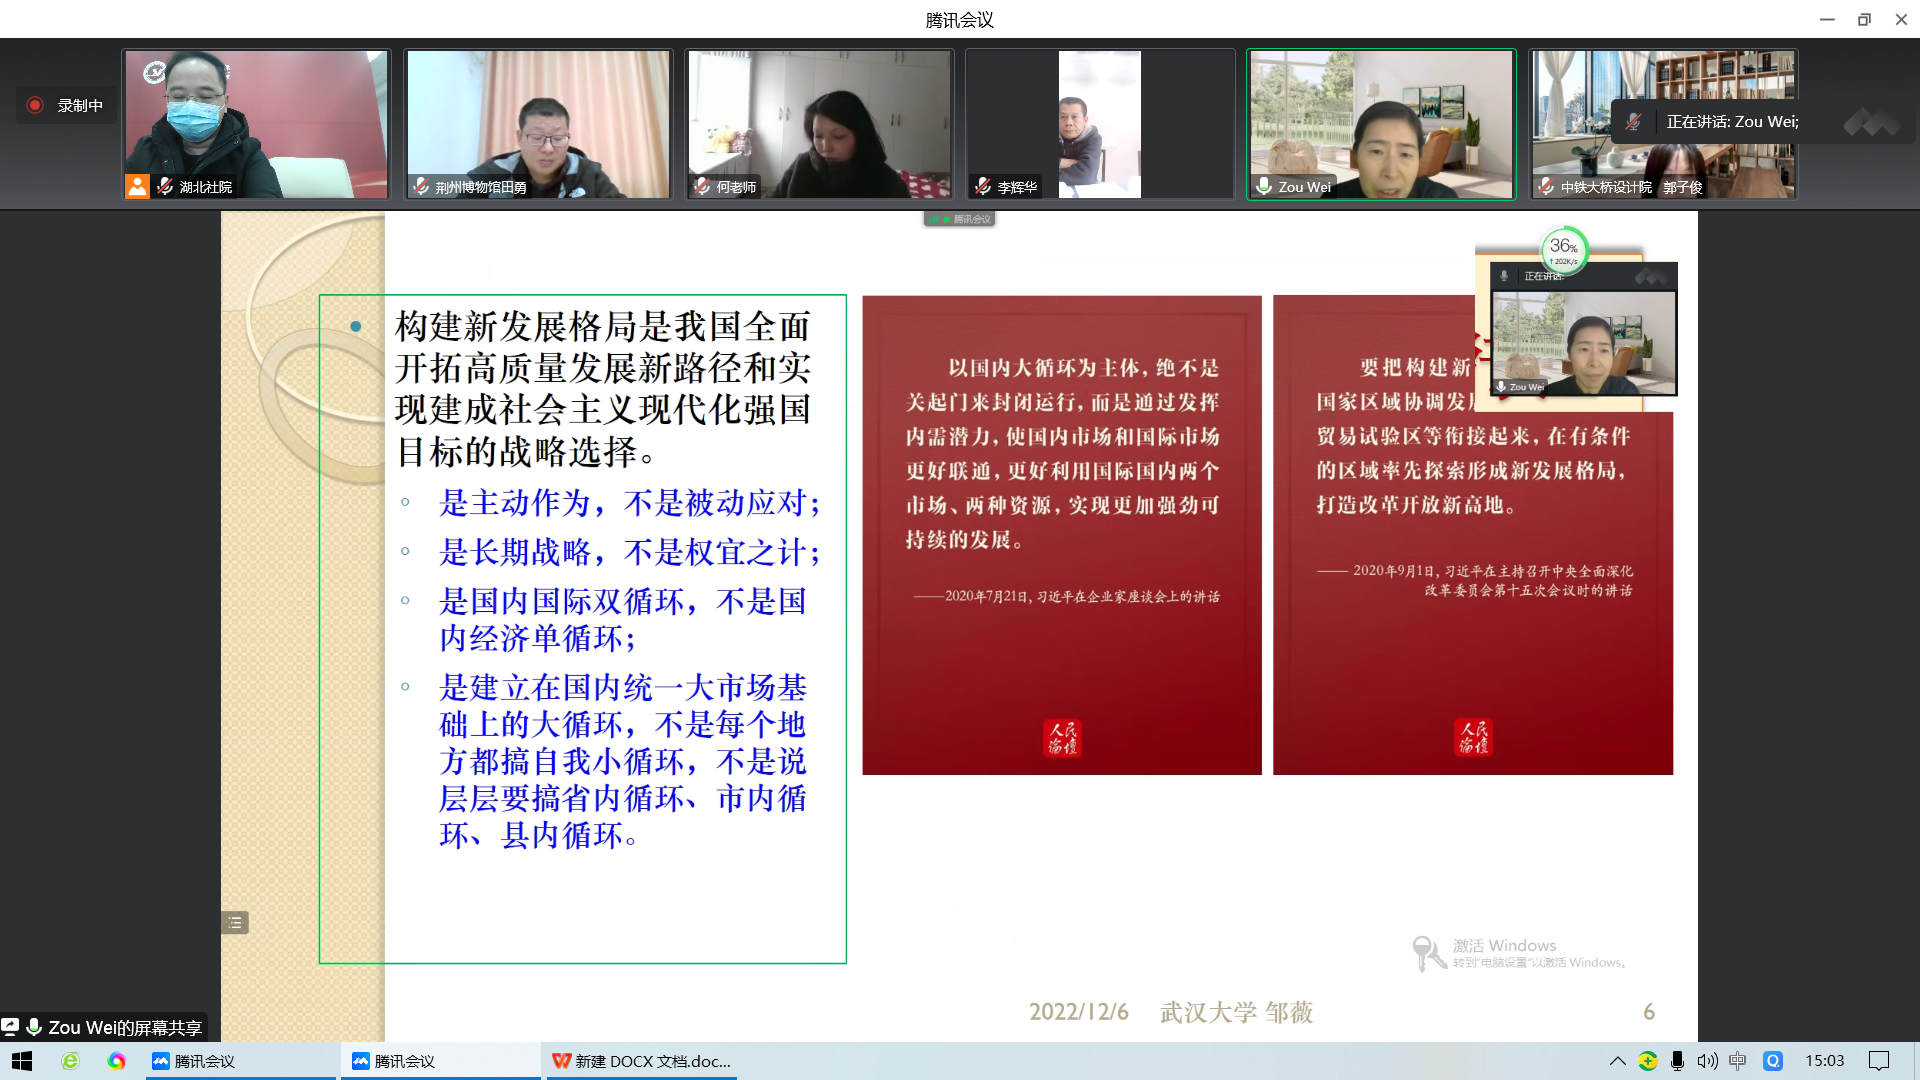Image resolution: width=1920 pixels, height=1080 pixels.
Task: Click the mic icon in speaking banner
Action: point(1633,122)
